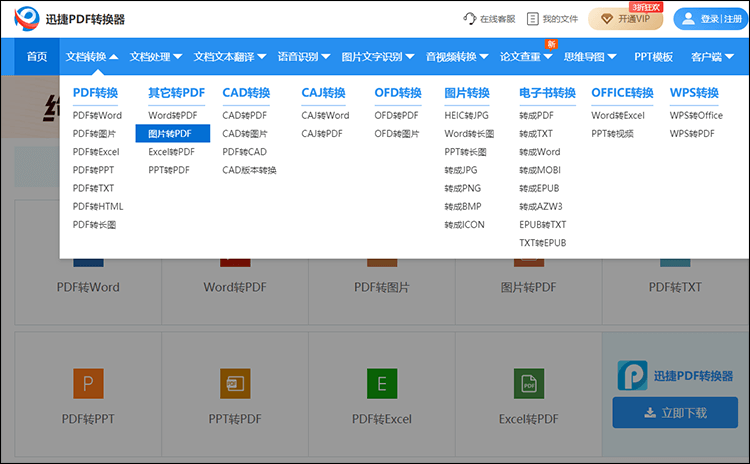Select CAD版本转换 menu entry
This screenshot has width=750, height=464.
pyautogui.click(x=249, y=170)
